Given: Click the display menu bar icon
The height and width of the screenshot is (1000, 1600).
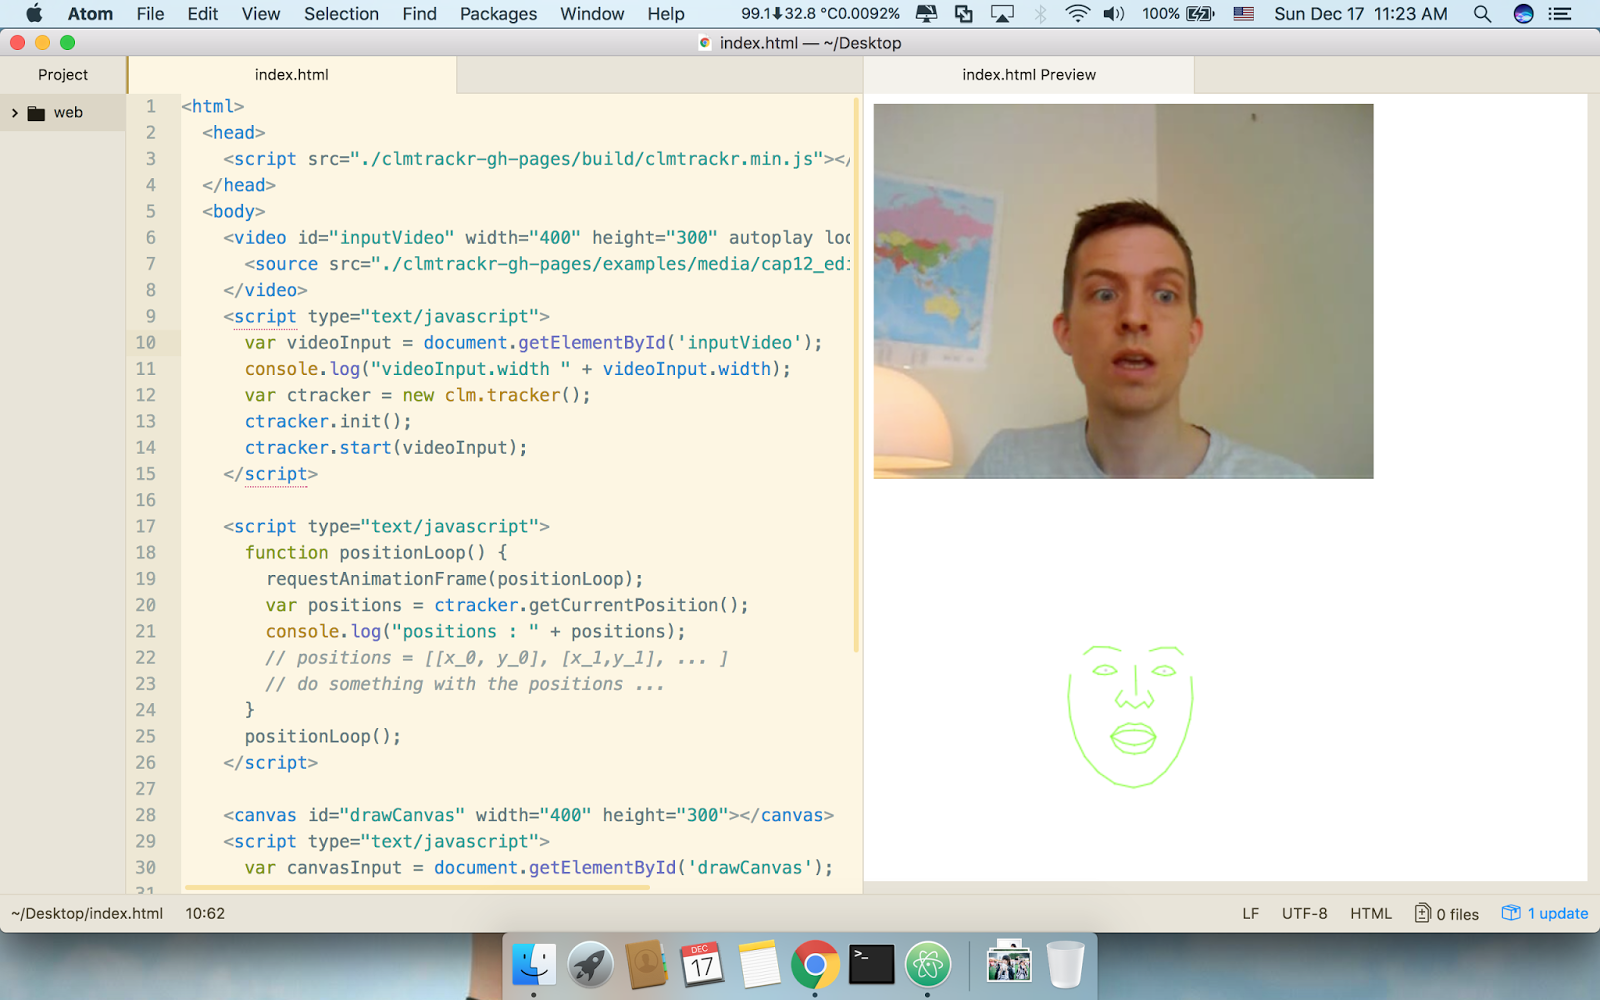Looking at the screenshot, I should pos(927,14).
